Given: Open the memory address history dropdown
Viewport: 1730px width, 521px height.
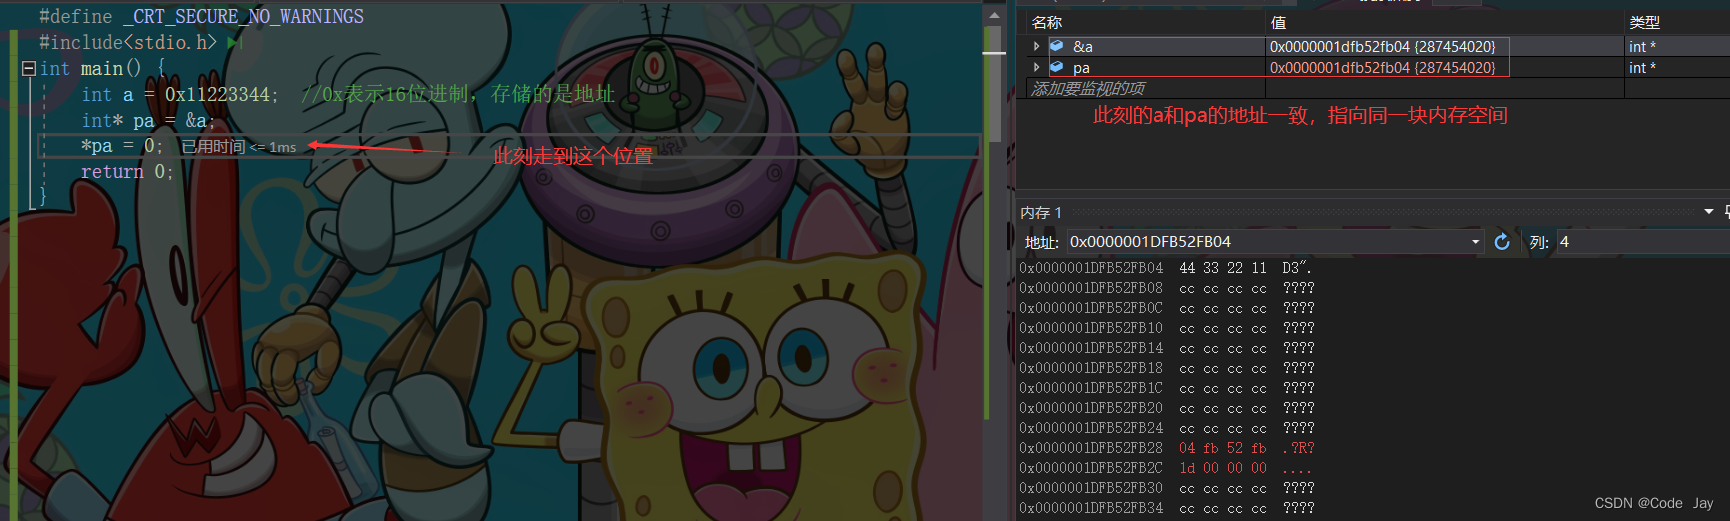Looking at the screenshot, I should [x=1475, y=242].
